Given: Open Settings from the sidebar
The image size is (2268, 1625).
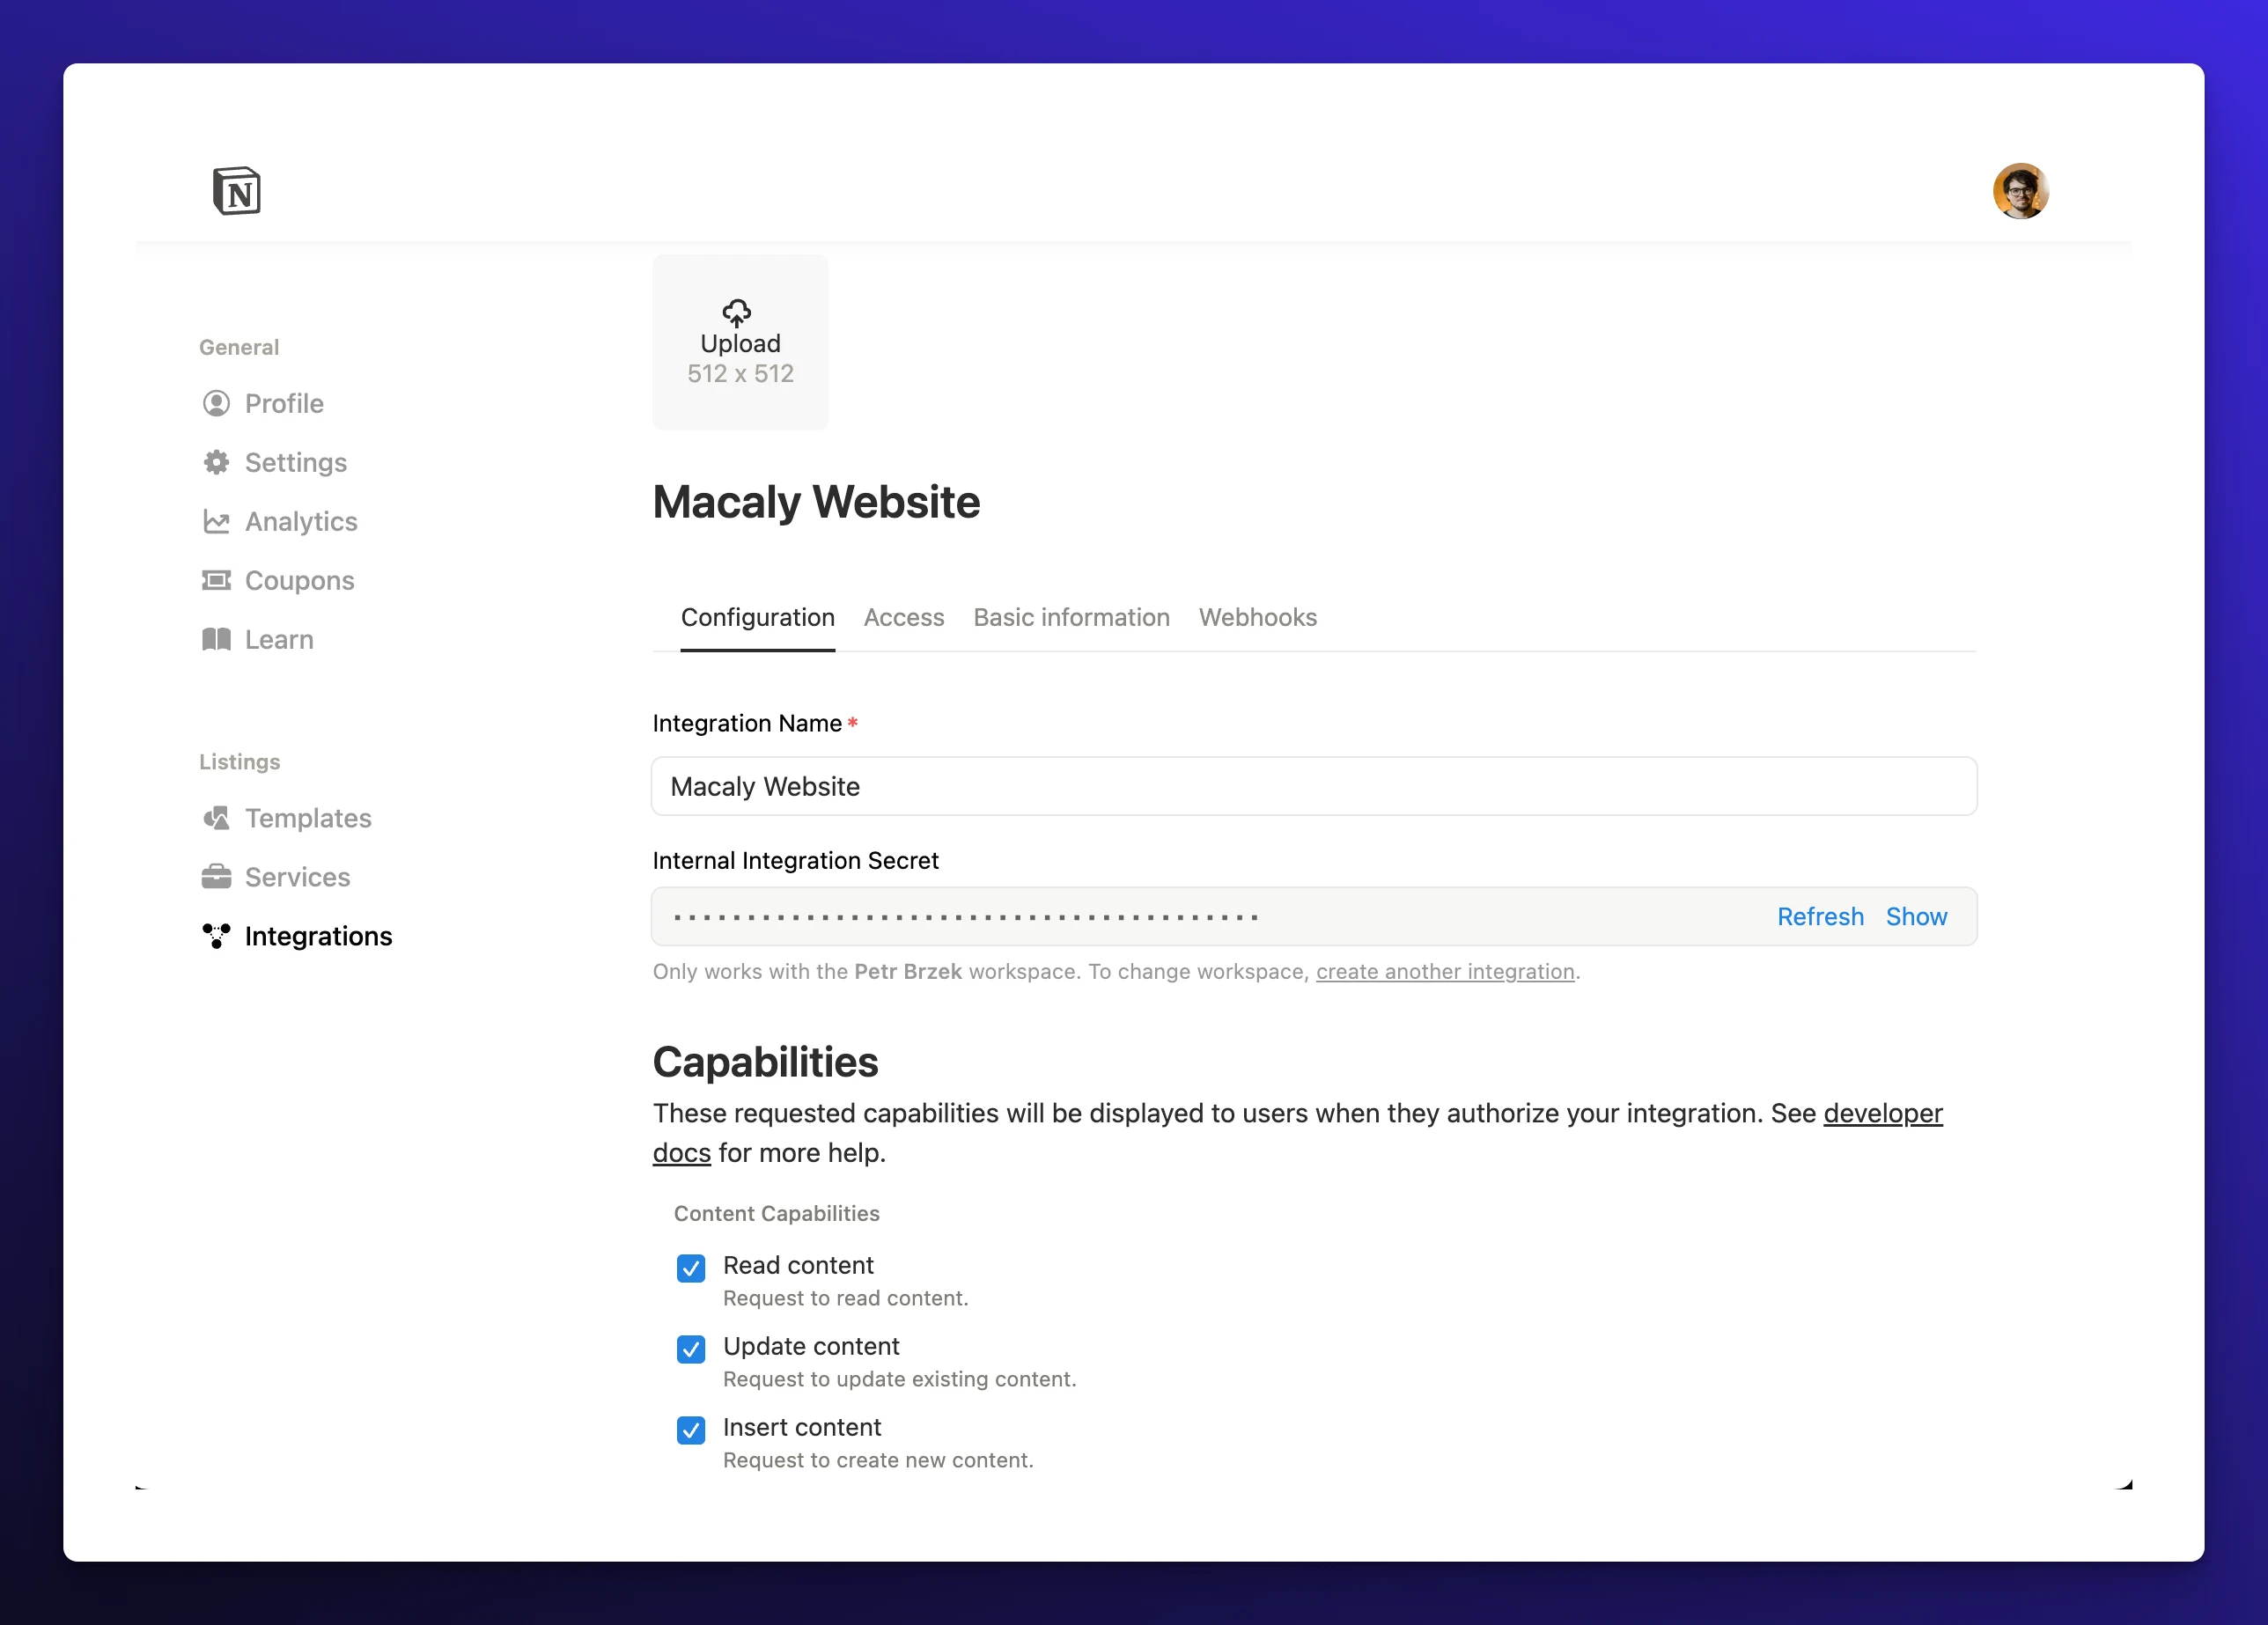Looking at the screenshot, I should point(294,462).
